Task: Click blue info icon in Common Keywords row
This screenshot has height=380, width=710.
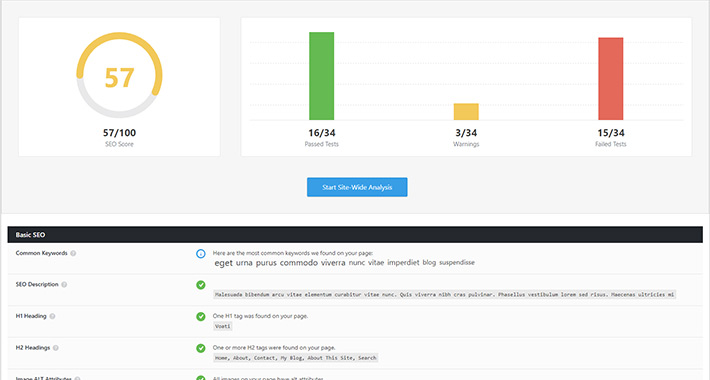Action: [201, 254]
